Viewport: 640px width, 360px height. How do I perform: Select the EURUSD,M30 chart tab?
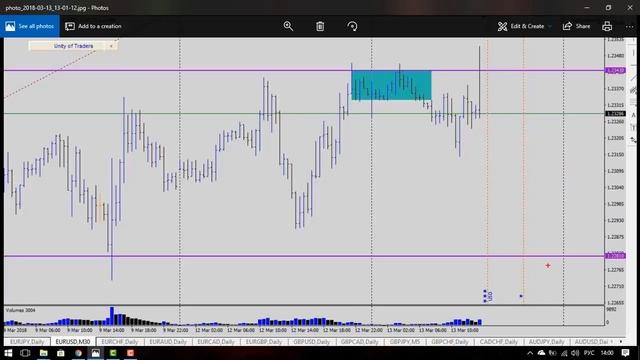tap(73, 342)
